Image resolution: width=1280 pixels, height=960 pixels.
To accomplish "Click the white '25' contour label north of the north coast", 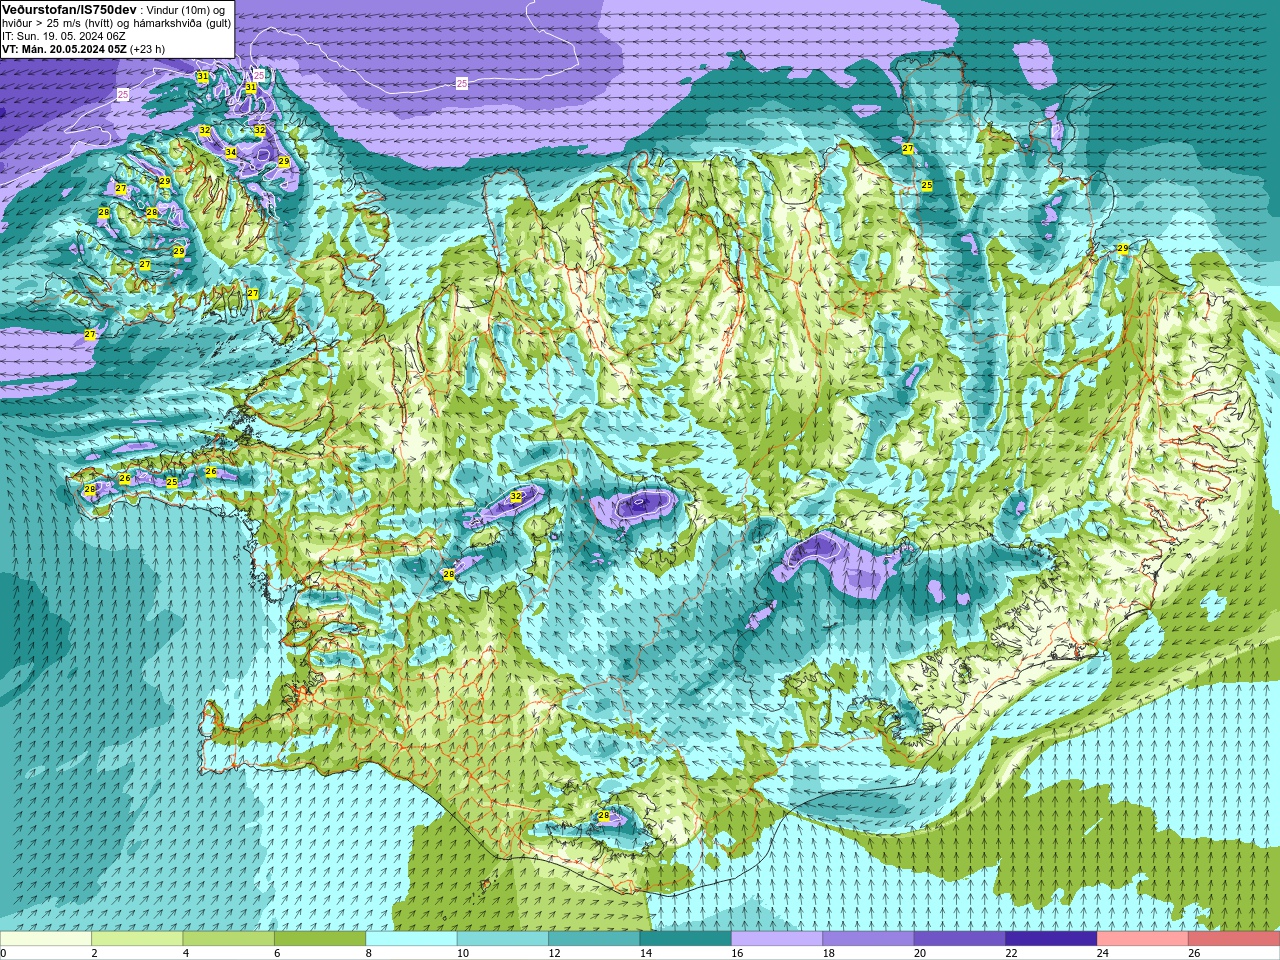I will (x=462, y=84).
